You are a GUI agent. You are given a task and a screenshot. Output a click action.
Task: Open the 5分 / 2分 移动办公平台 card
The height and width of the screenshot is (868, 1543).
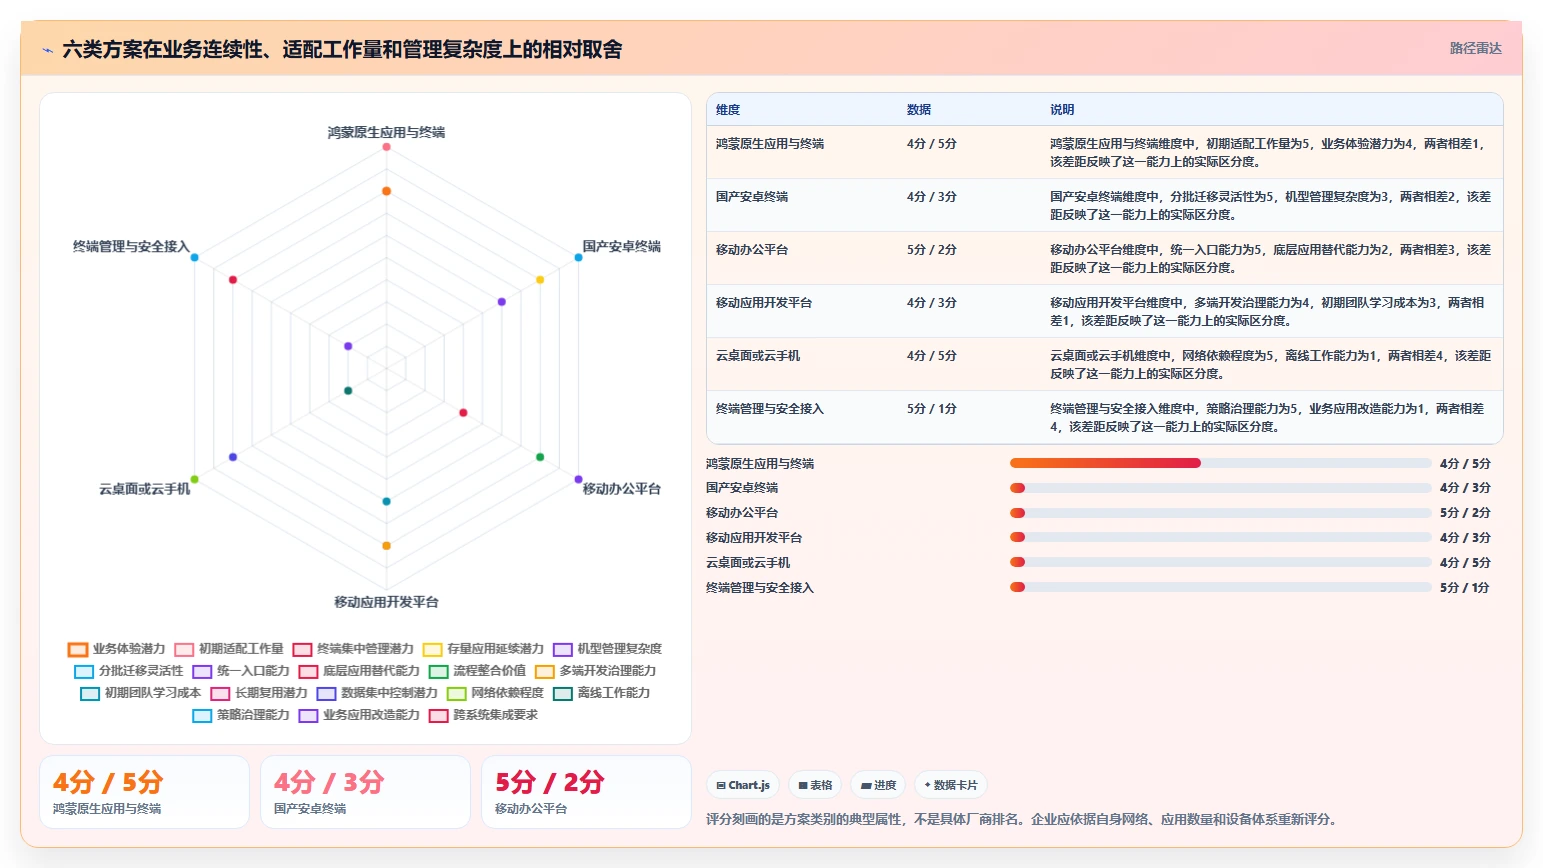(x=586, y=792)
